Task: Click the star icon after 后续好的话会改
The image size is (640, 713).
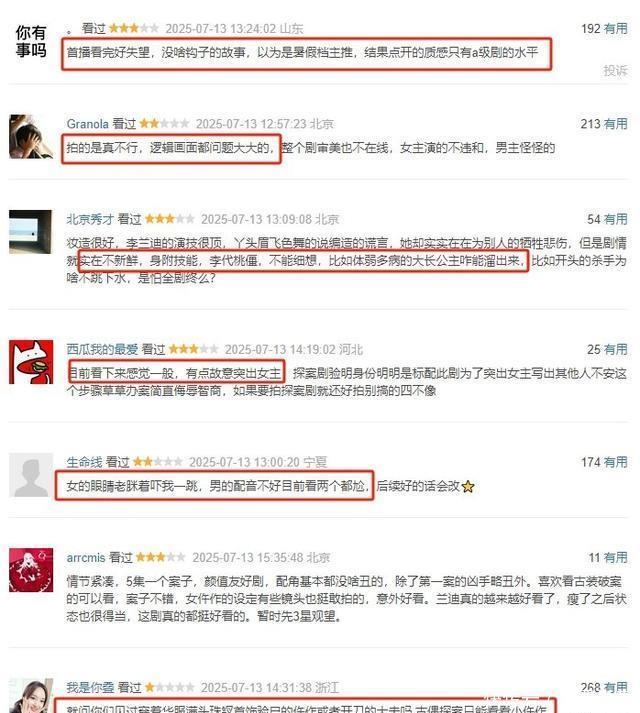Action: [468, 487]
